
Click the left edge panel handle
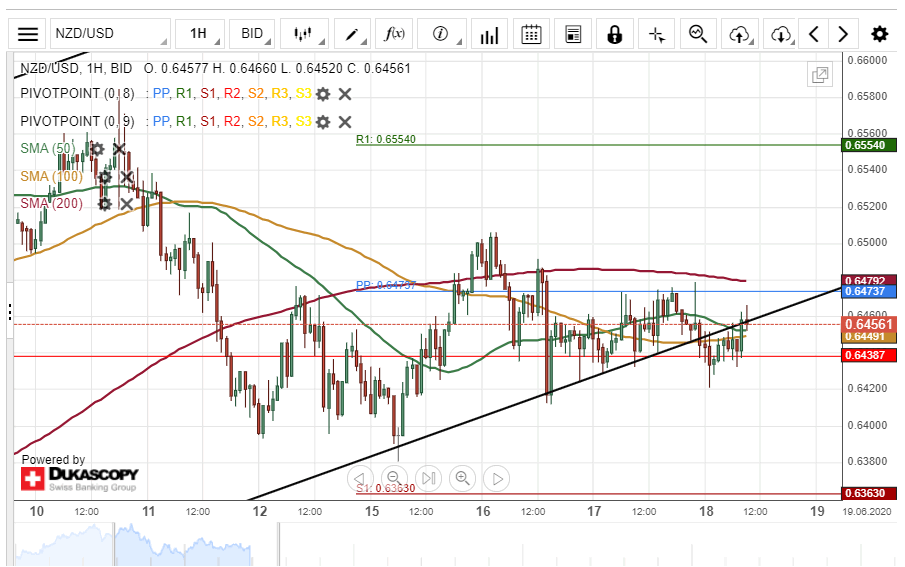pyautogui.click(x=10, y=312)
